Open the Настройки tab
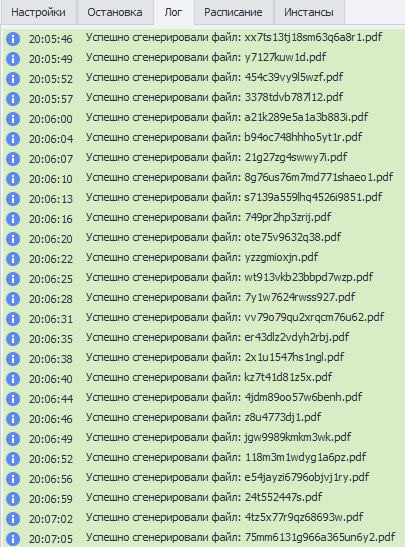Image resolution: width=405 pixels, height=547 pixels. pos(38,12)
